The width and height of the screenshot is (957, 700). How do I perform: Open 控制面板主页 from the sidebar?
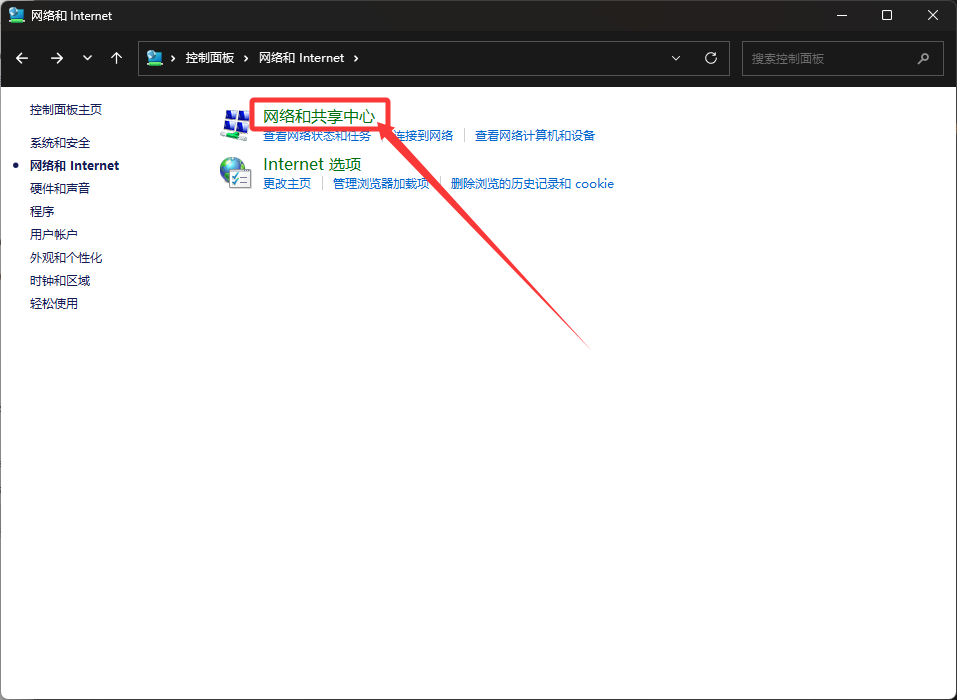pos(66,110)
